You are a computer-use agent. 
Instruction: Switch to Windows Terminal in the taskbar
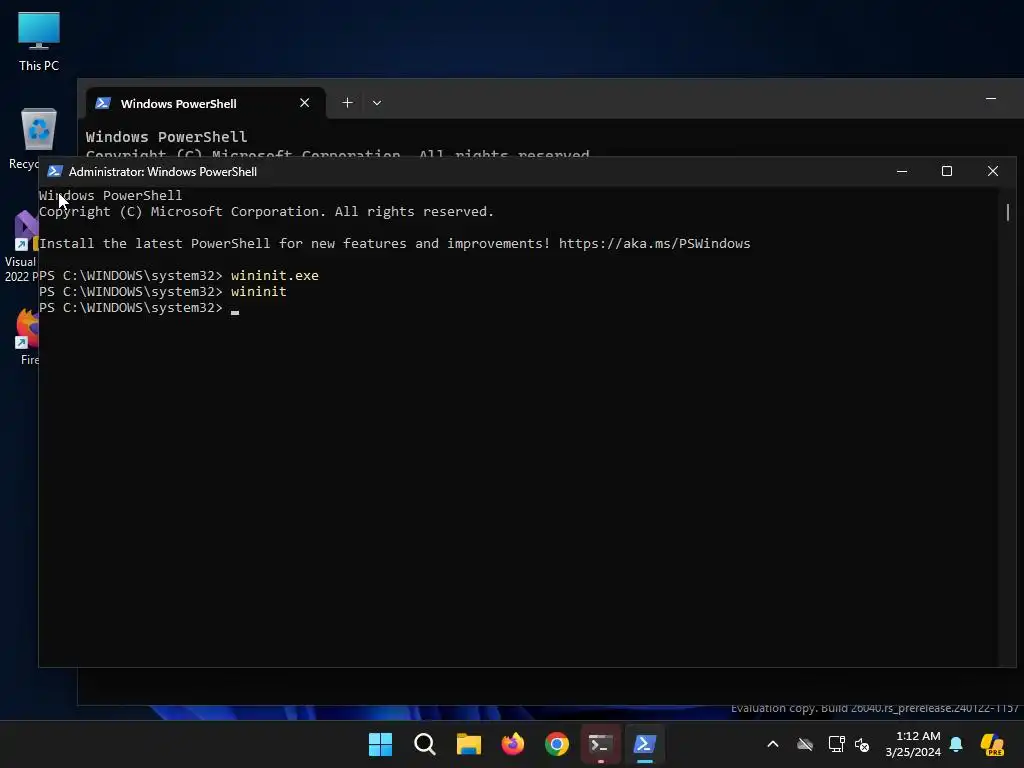click(x=601, y=744)
